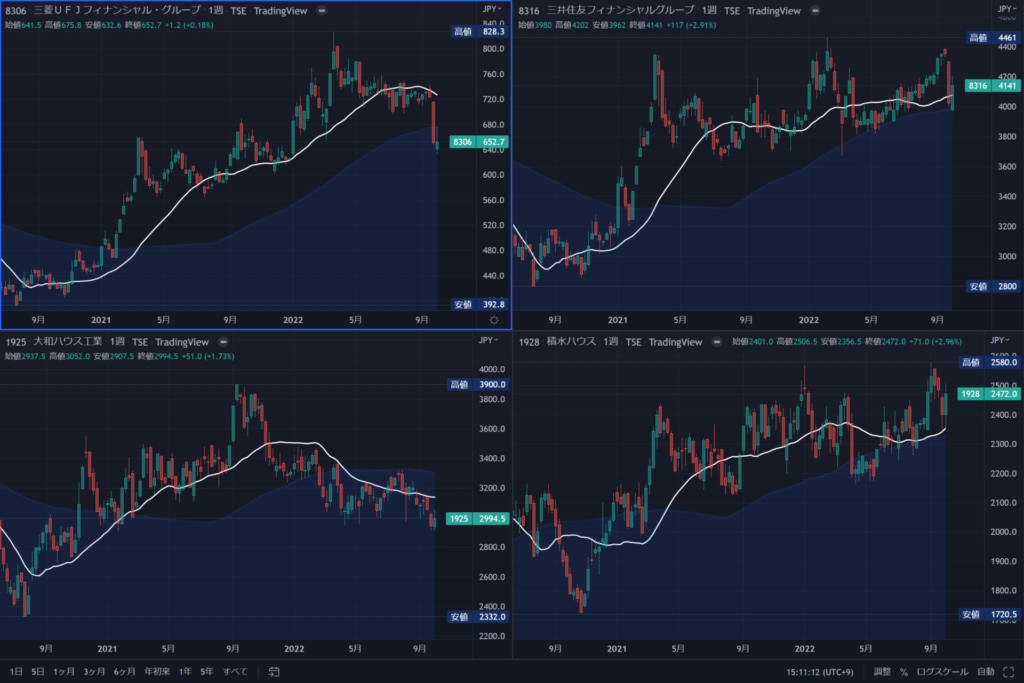Select the 3ヶ月 time range

(x=94, y=671)
